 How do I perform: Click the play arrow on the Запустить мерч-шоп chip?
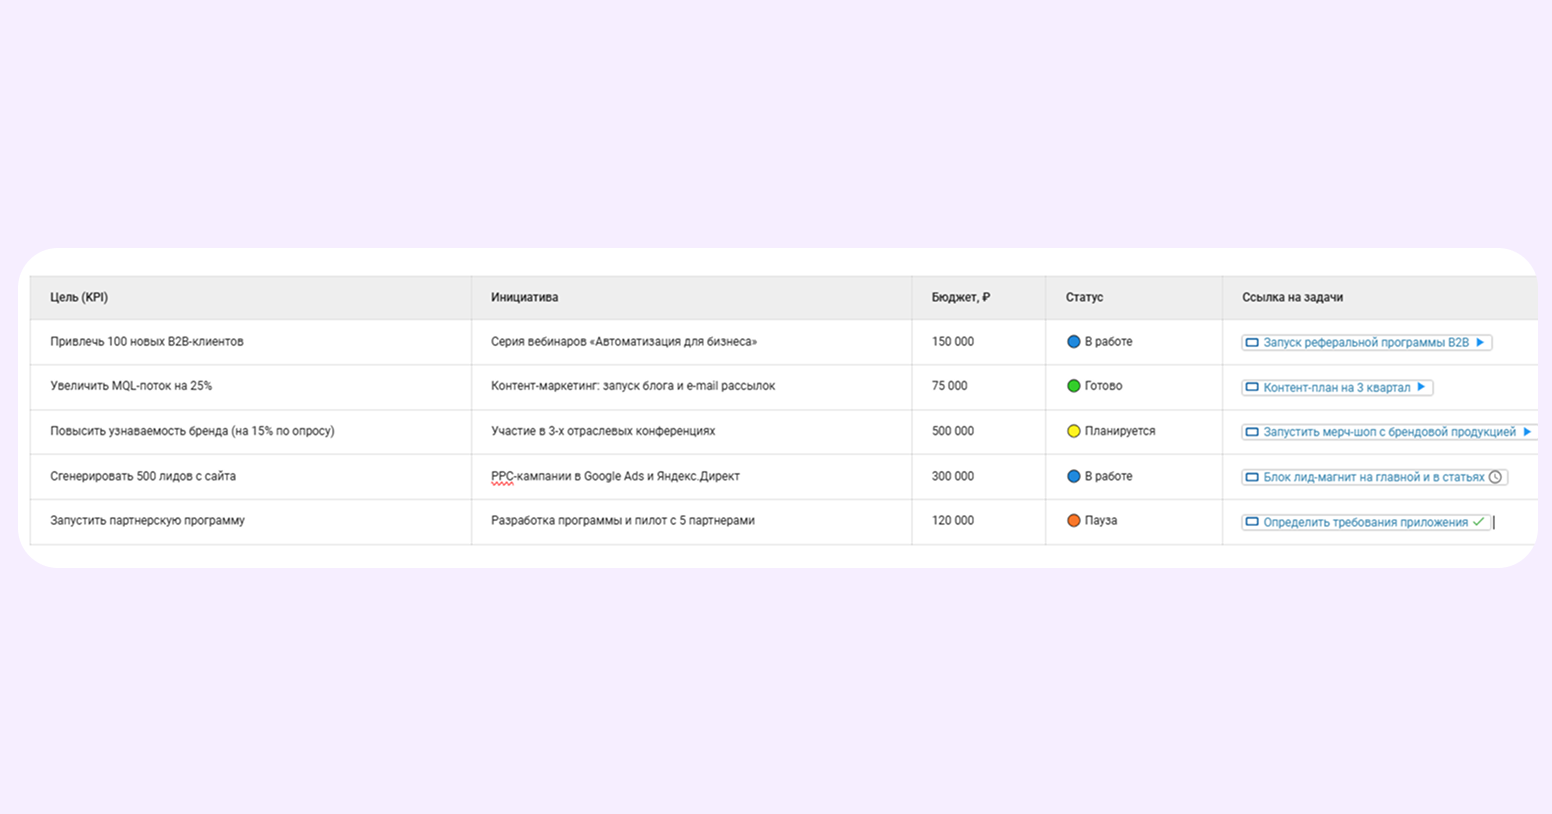coord(1527,431)
